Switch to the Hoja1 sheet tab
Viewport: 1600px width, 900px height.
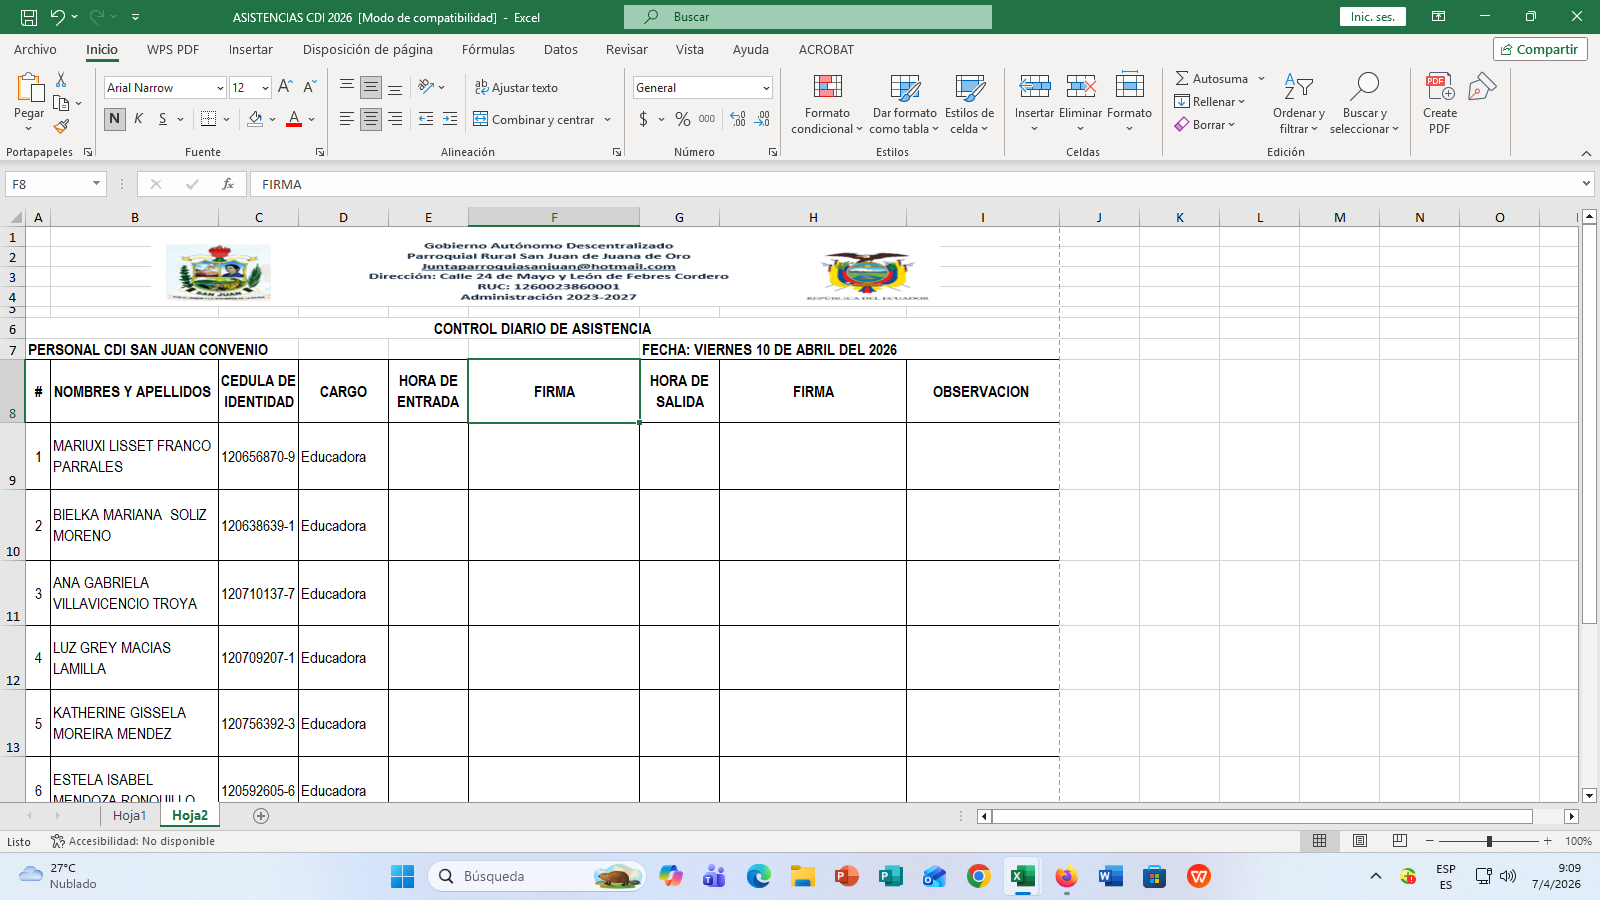(x=129, y=816)
